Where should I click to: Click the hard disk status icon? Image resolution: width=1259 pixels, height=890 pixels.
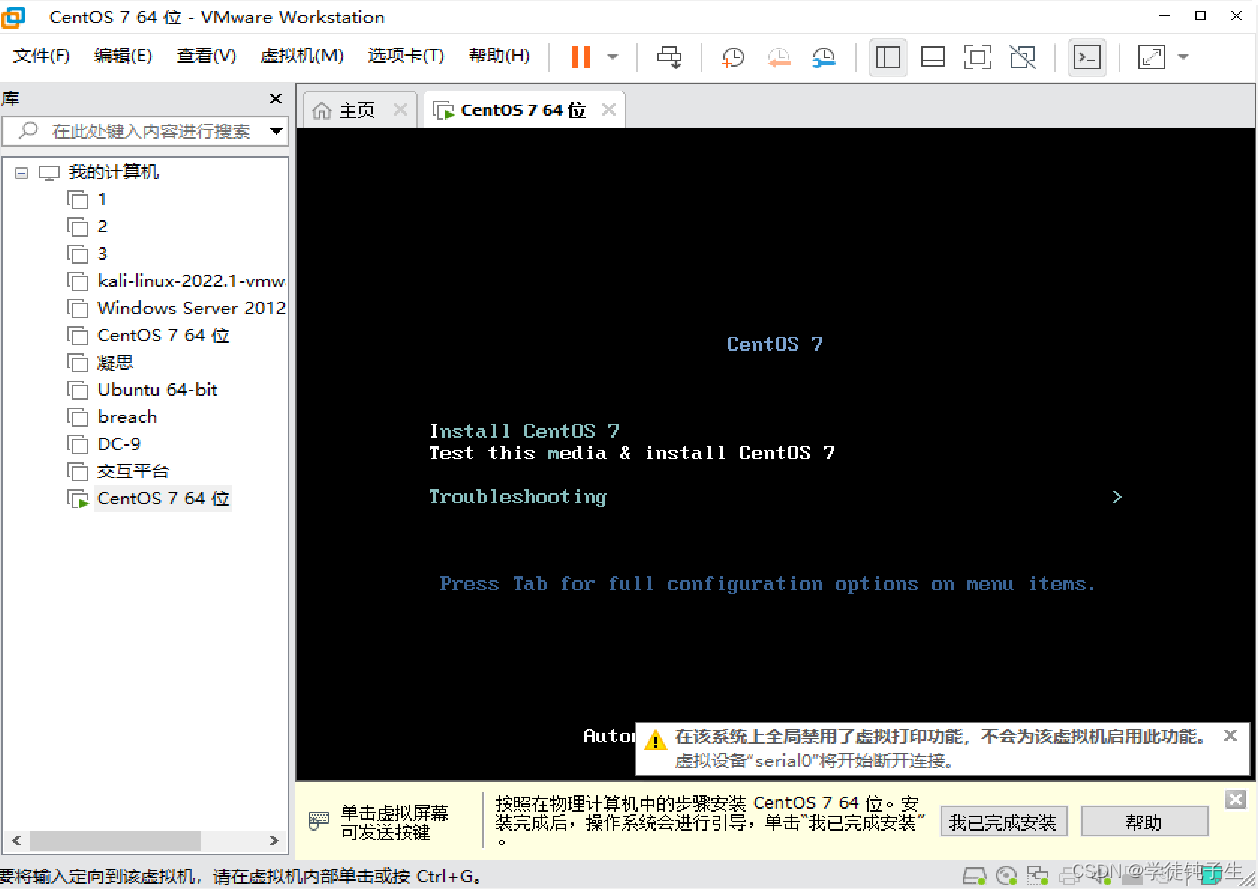click(974, 875)
